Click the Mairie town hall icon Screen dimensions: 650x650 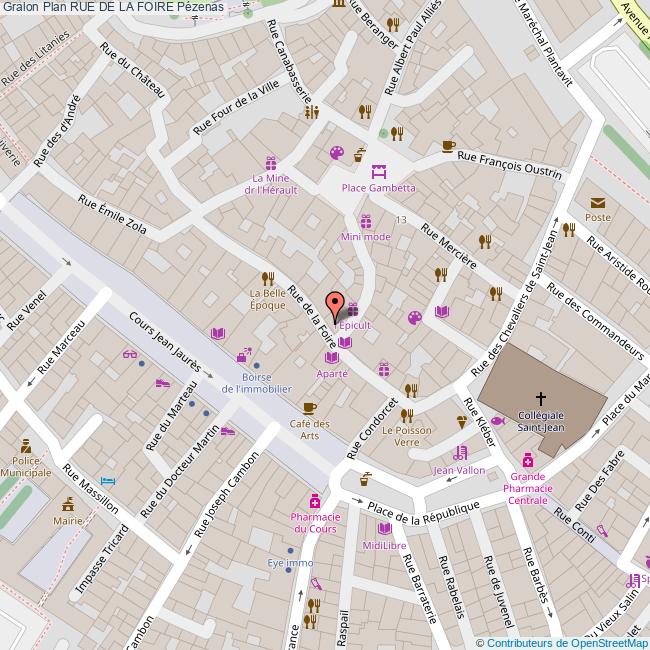coord(68,503)
